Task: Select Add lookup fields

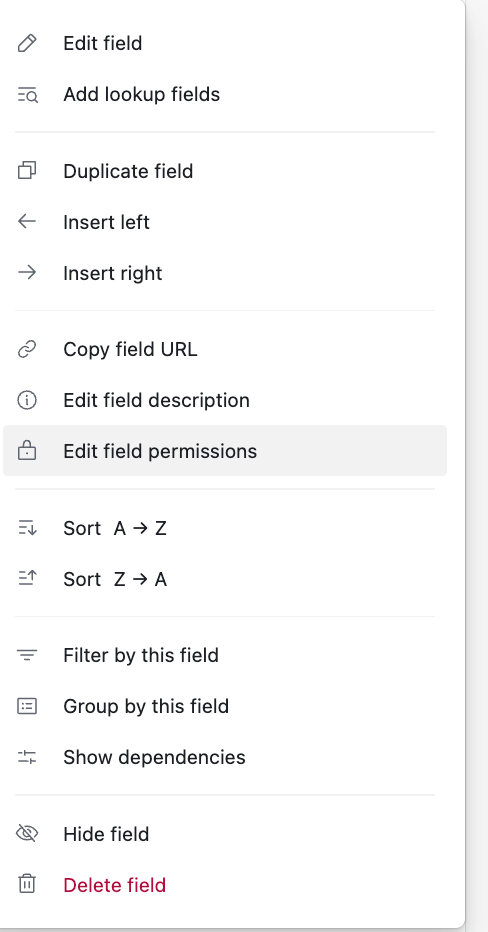Action: coord(225,95)
